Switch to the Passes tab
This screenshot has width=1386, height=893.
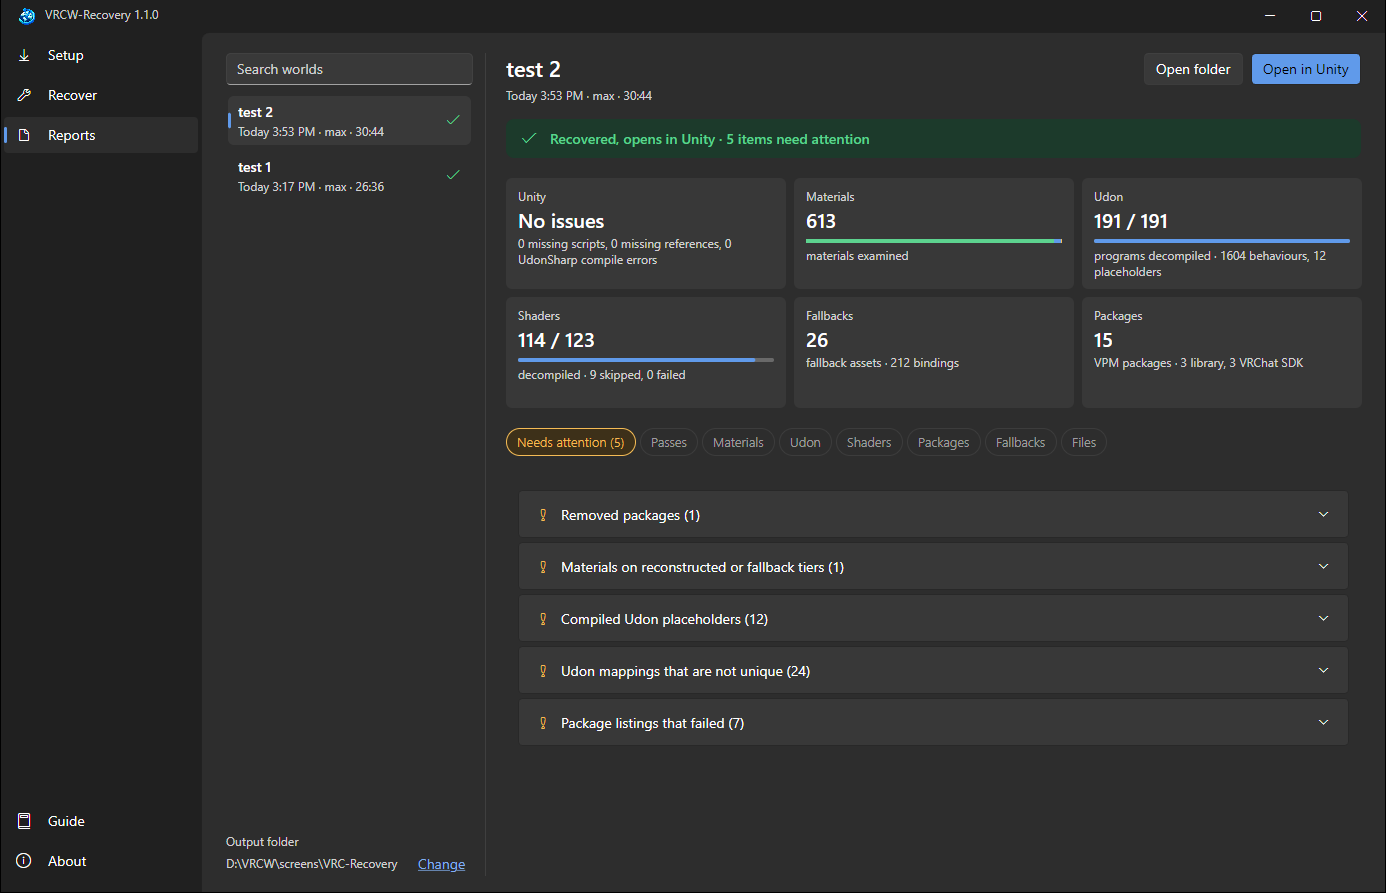click(x=669, y=442)
